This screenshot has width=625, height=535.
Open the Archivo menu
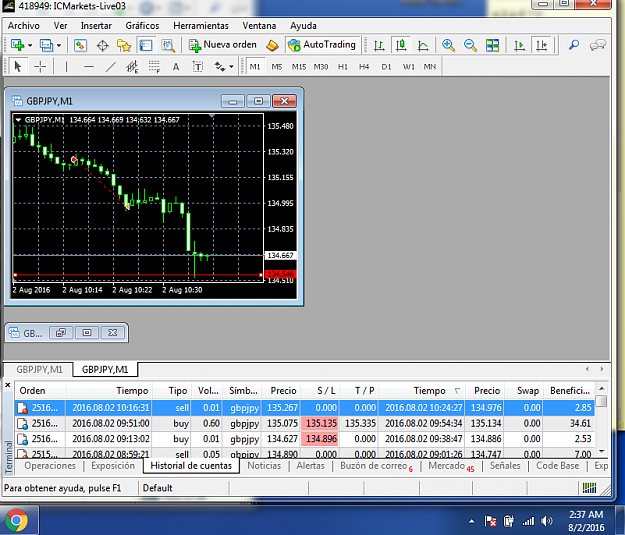[24, 26]
